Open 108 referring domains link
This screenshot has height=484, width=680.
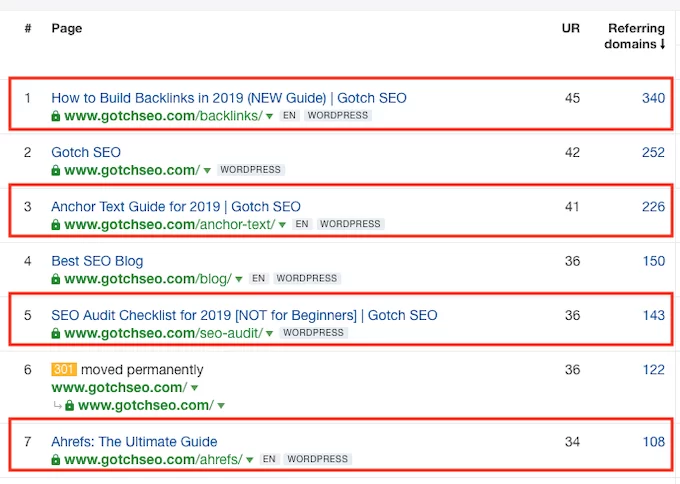[654, 441]
